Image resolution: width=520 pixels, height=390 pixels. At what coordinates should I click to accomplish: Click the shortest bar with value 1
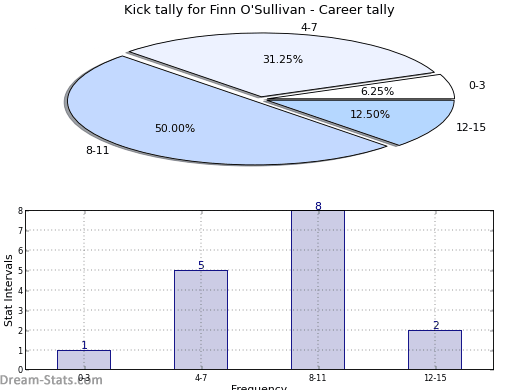click(x=84, y=360)
